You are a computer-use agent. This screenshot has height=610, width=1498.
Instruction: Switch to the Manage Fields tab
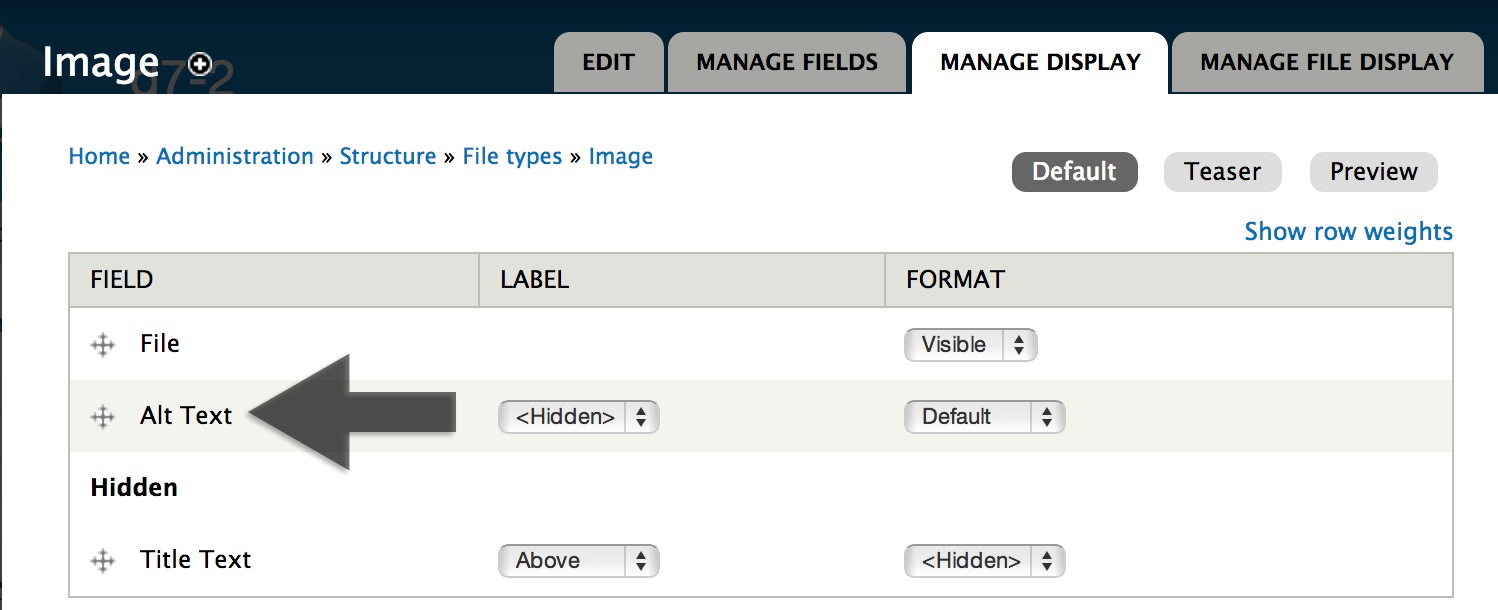[787, 62]
